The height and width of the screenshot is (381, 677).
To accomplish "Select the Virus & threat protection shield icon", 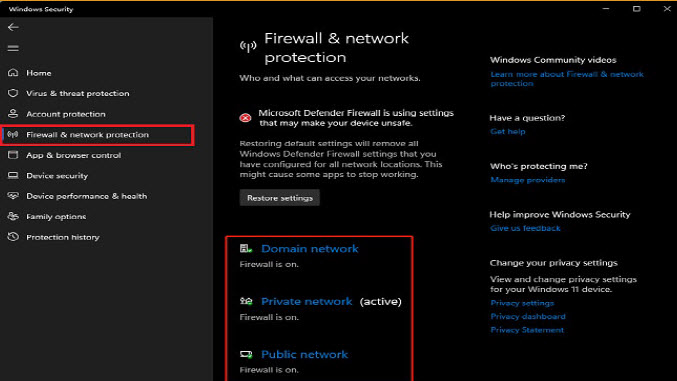I will point(13,93).
